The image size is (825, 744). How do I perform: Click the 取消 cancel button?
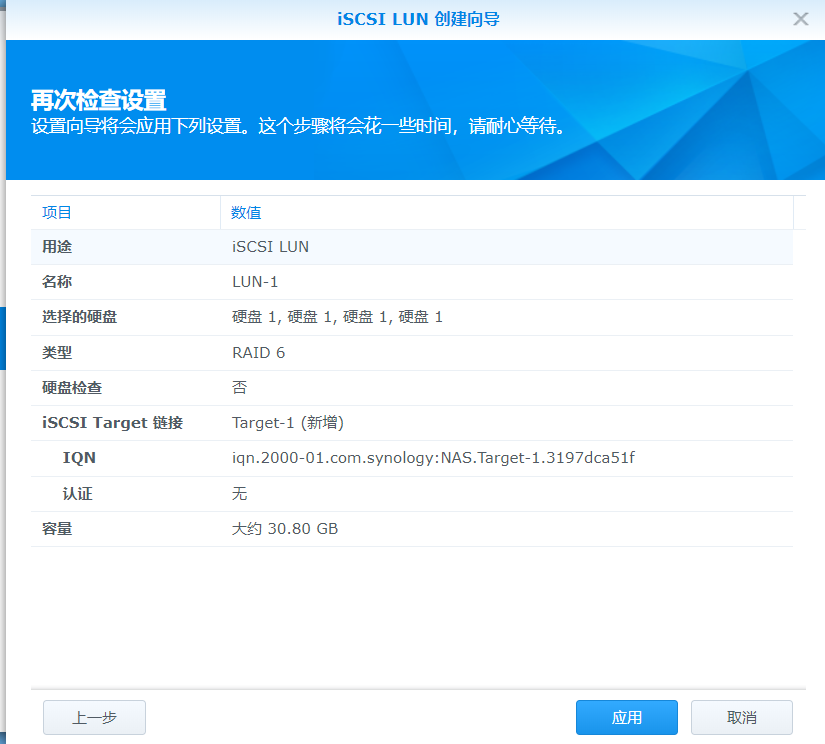[x=741, y=717]
